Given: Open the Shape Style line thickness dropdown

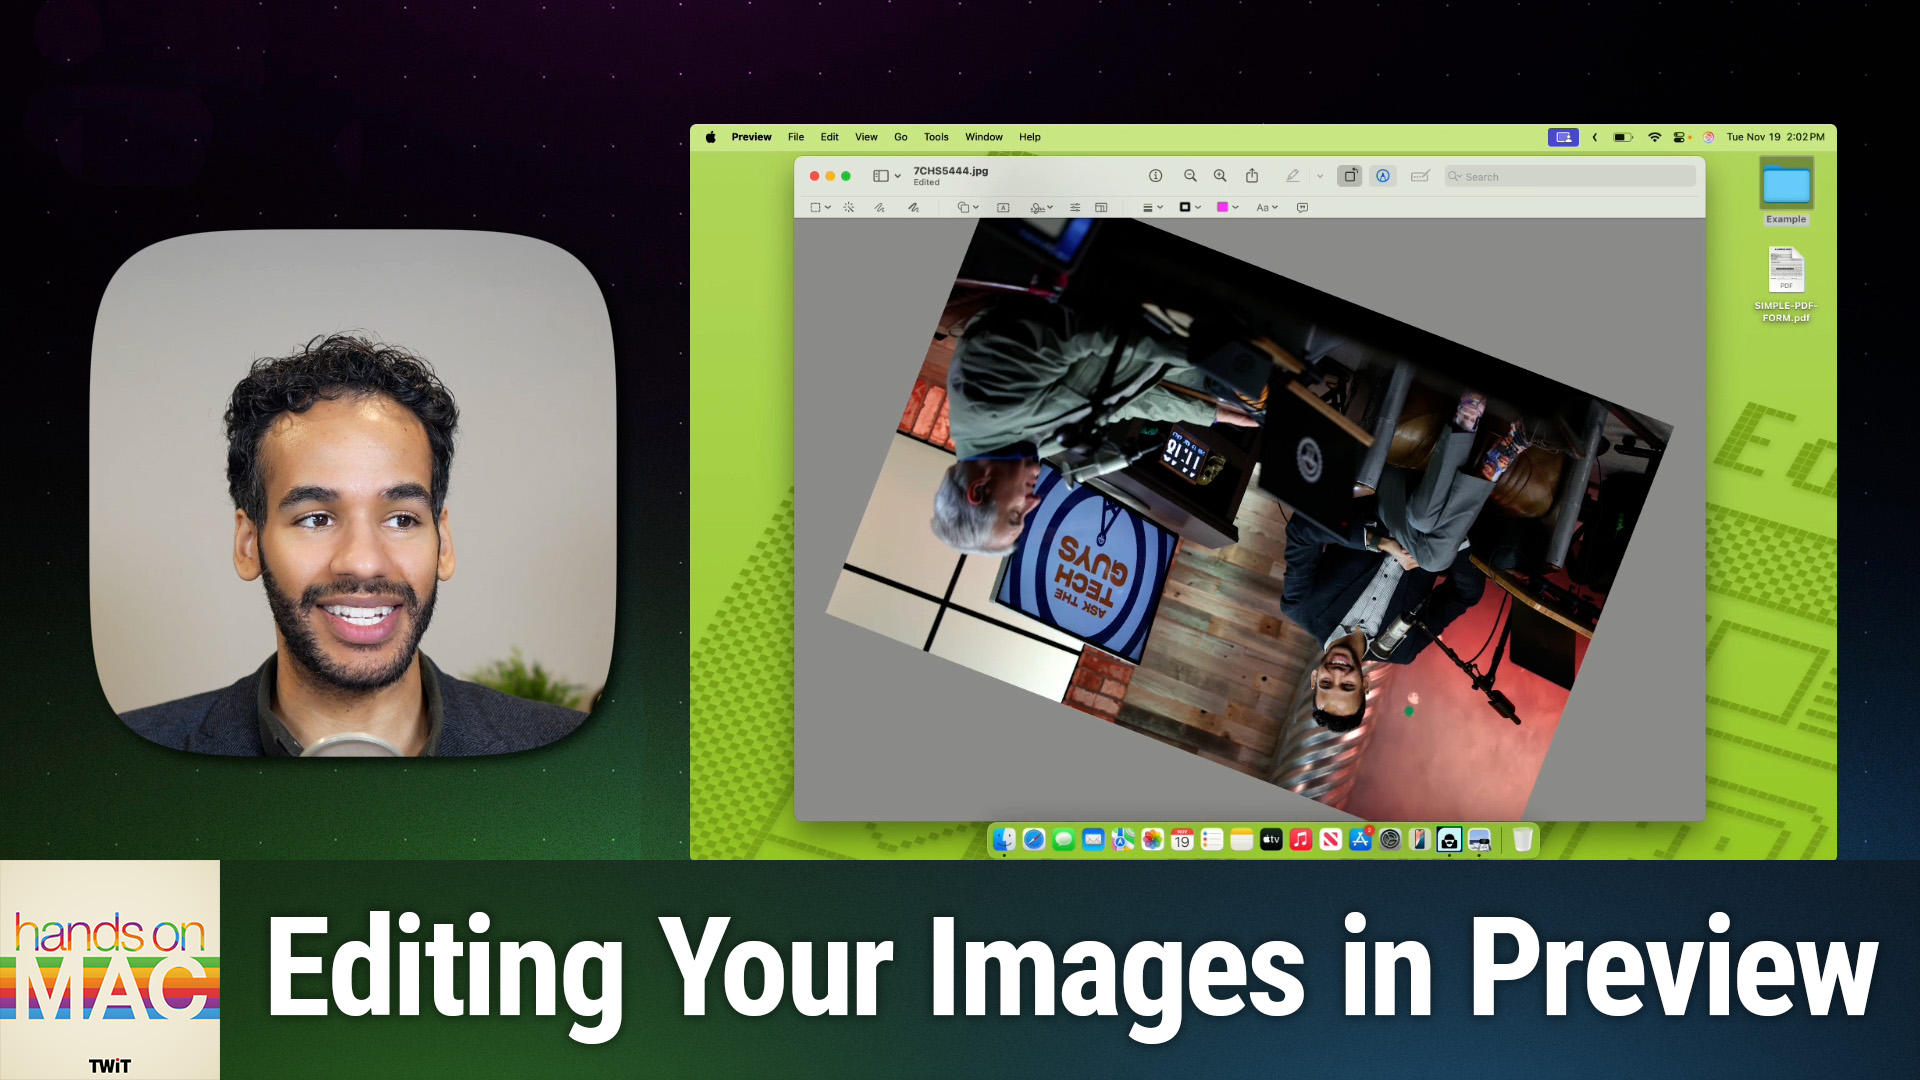Looking at the screenshot, I should tap(1152, 208).
